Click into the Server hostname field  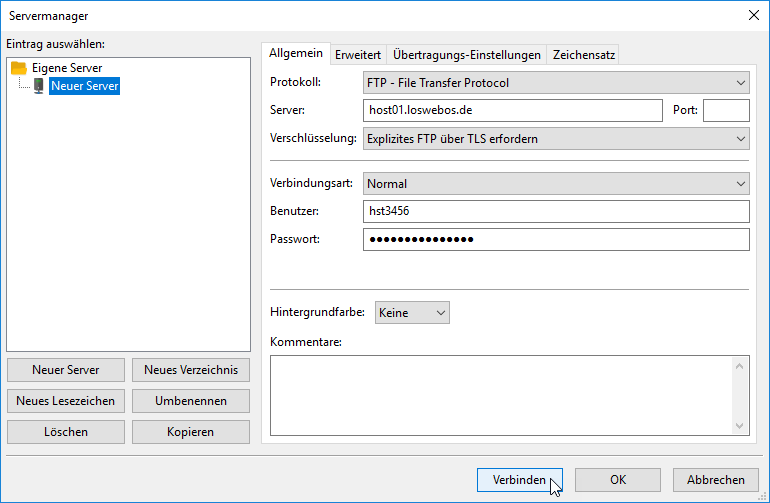point(512,110)
